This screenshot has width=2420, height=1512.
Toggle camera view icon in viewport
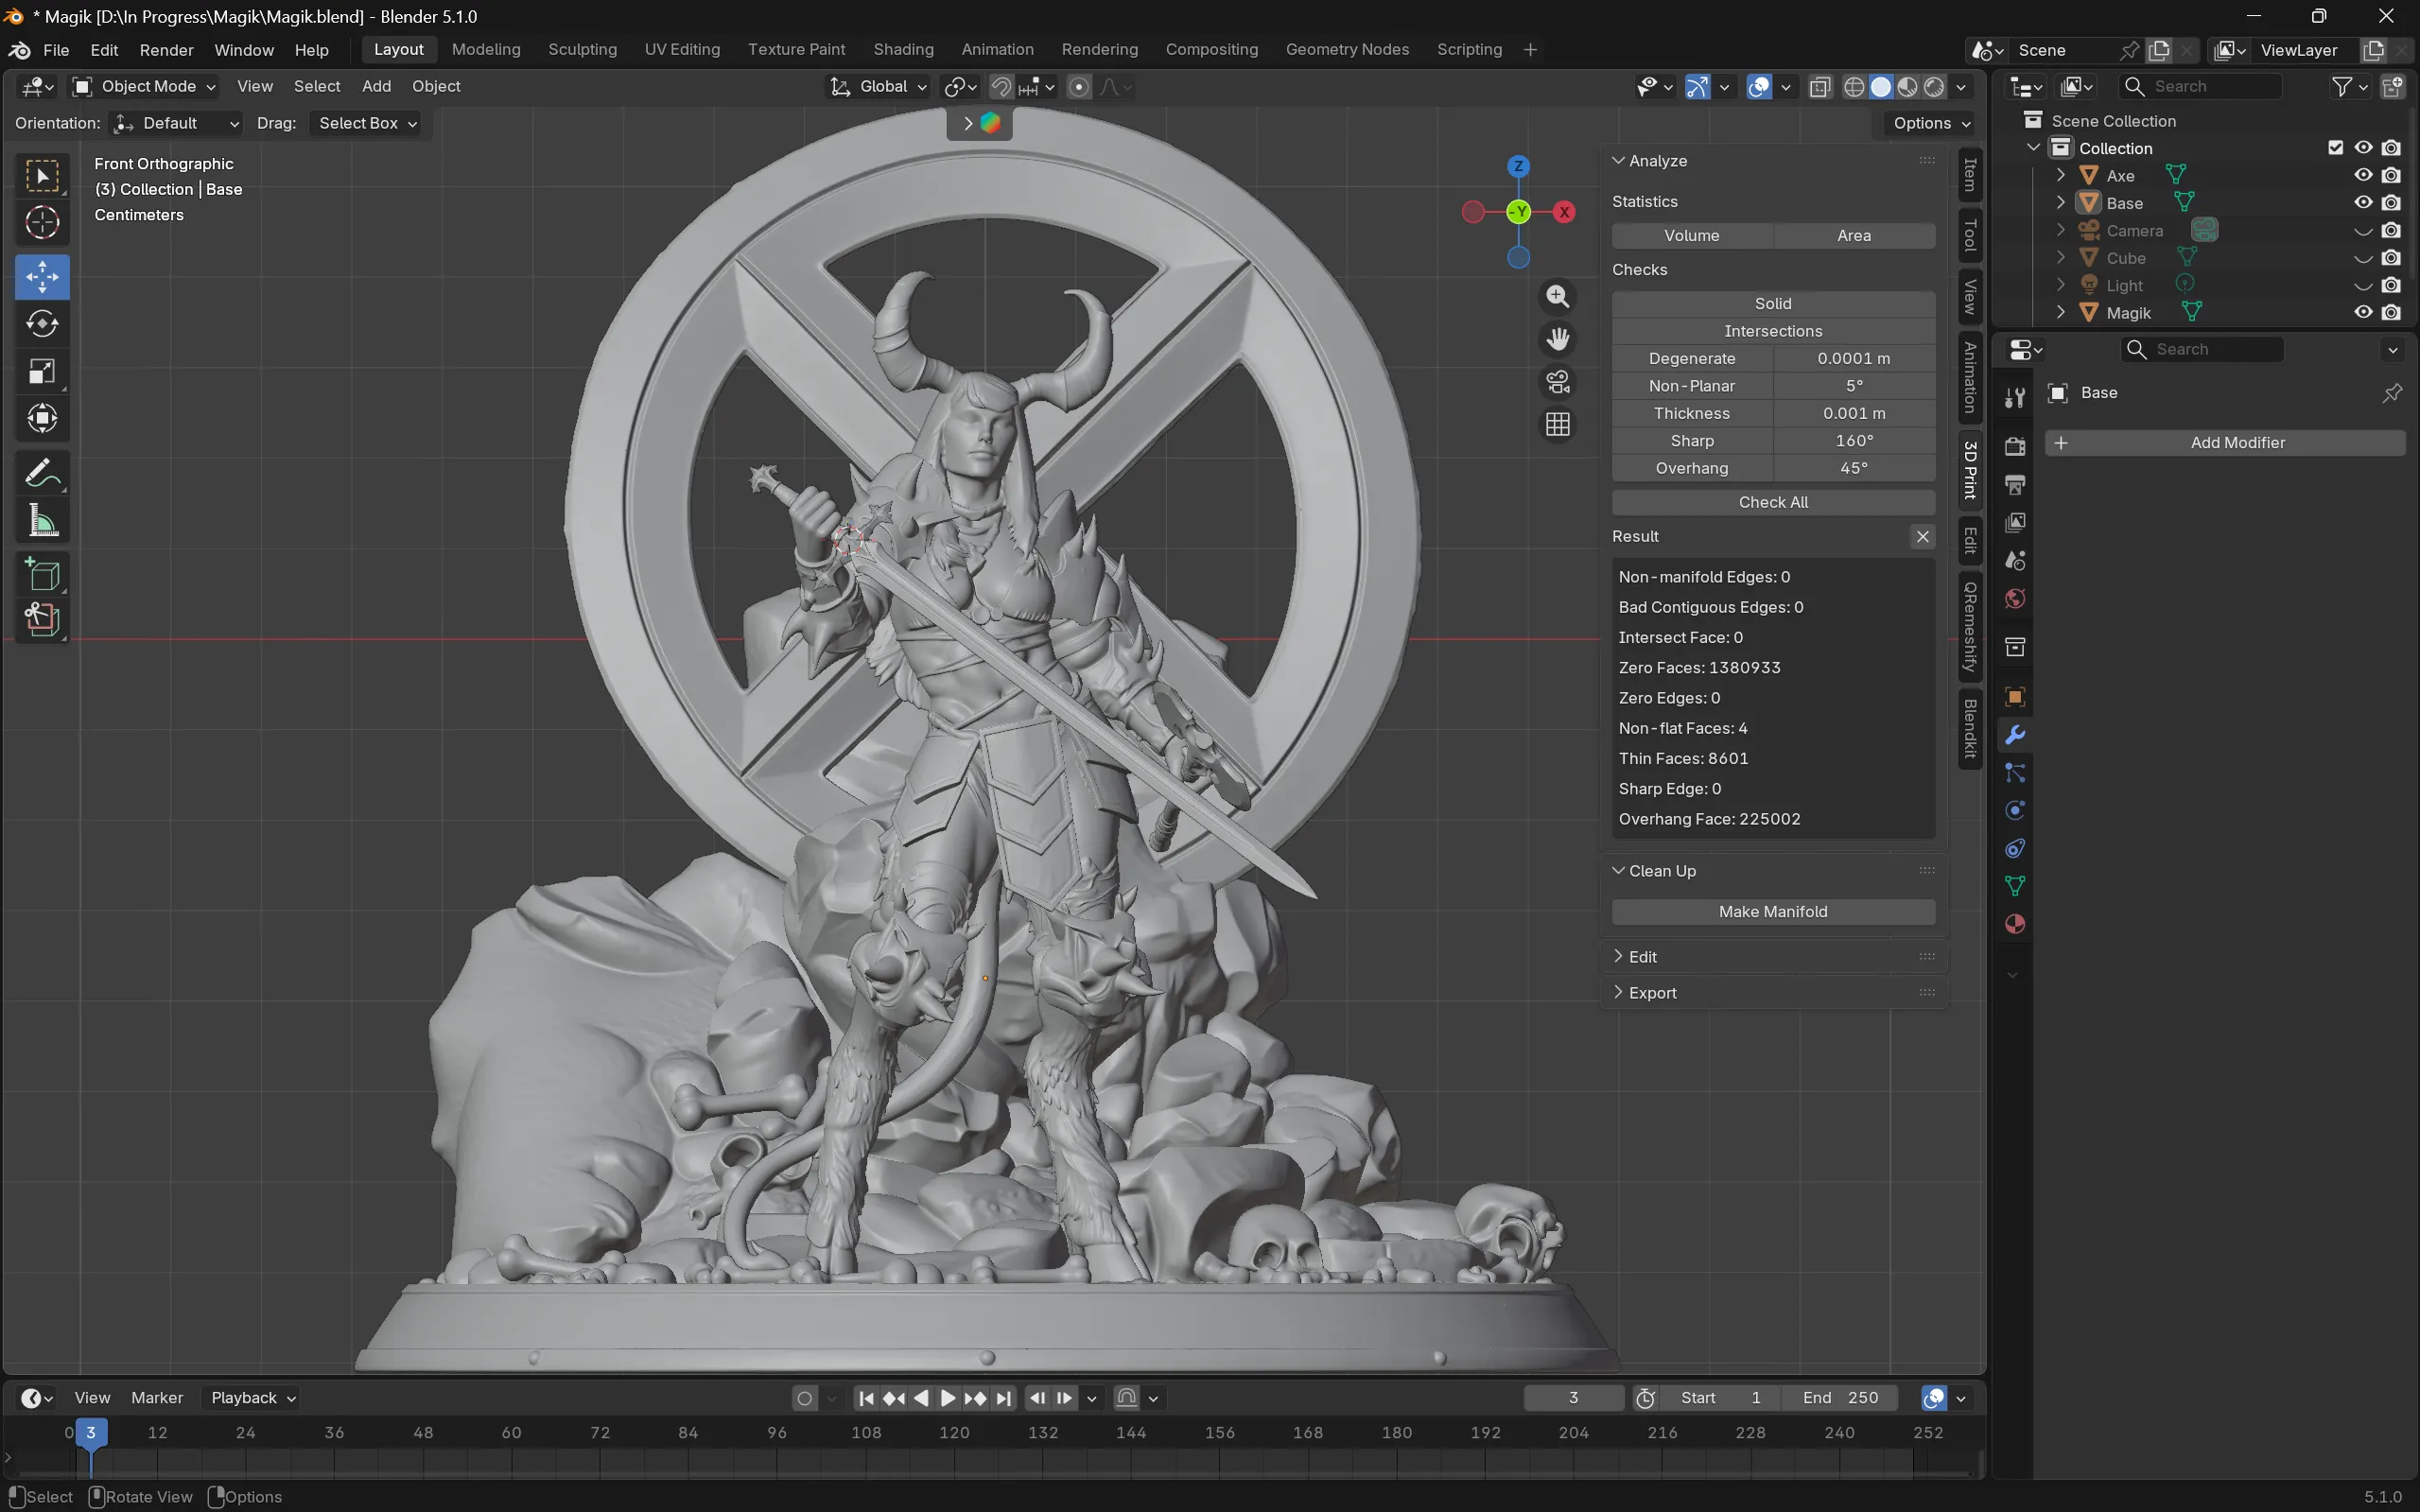click(x=1557, y=382)
